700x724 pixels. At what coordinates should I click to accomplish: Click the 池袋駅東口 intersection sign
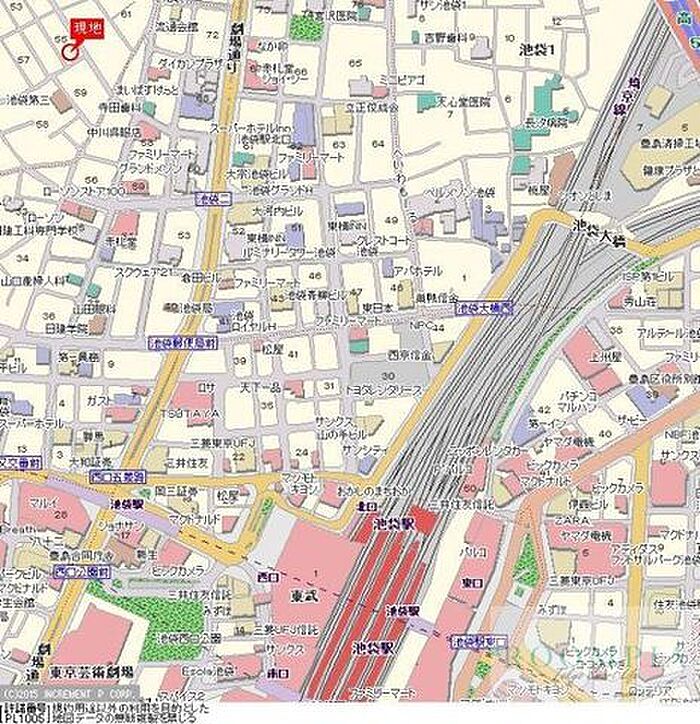[474, 640]
